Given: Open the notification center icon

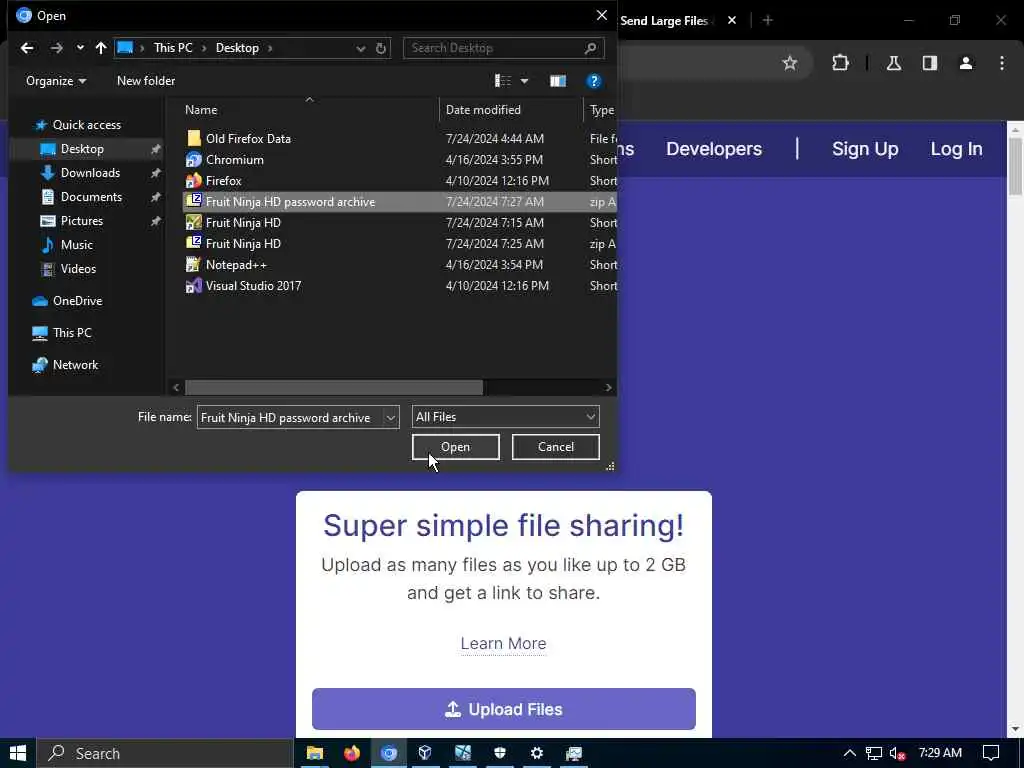Looking at the screenshot, I should click(x=991, y=754).
